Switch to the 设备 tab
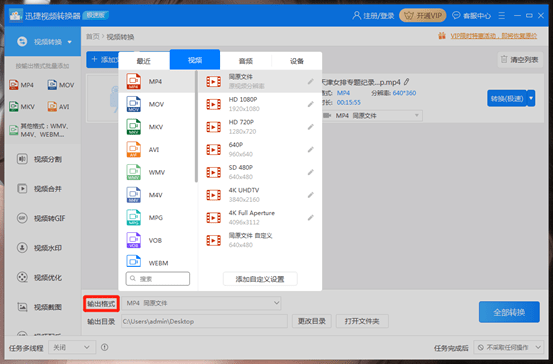Screen dimensions: 553x364 point(297,61)
